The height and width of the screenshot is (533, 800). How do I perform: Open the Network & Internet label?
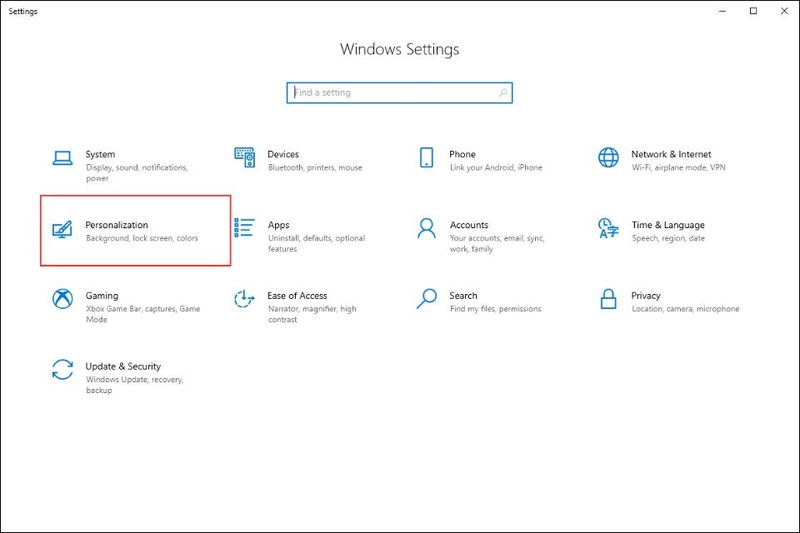tap(671, 154)
